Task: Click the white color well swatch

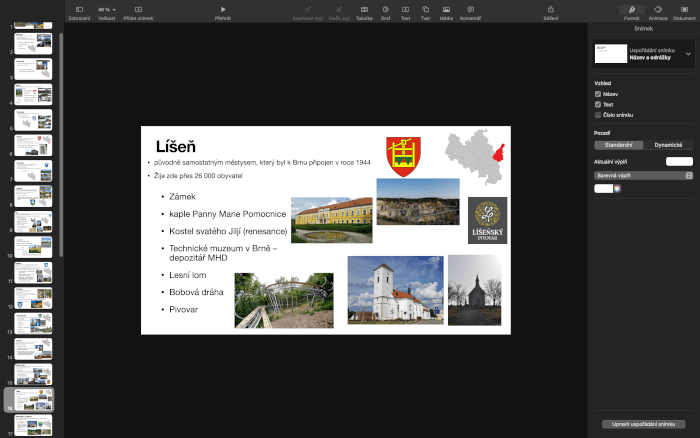Action: (x=604, y=189)
